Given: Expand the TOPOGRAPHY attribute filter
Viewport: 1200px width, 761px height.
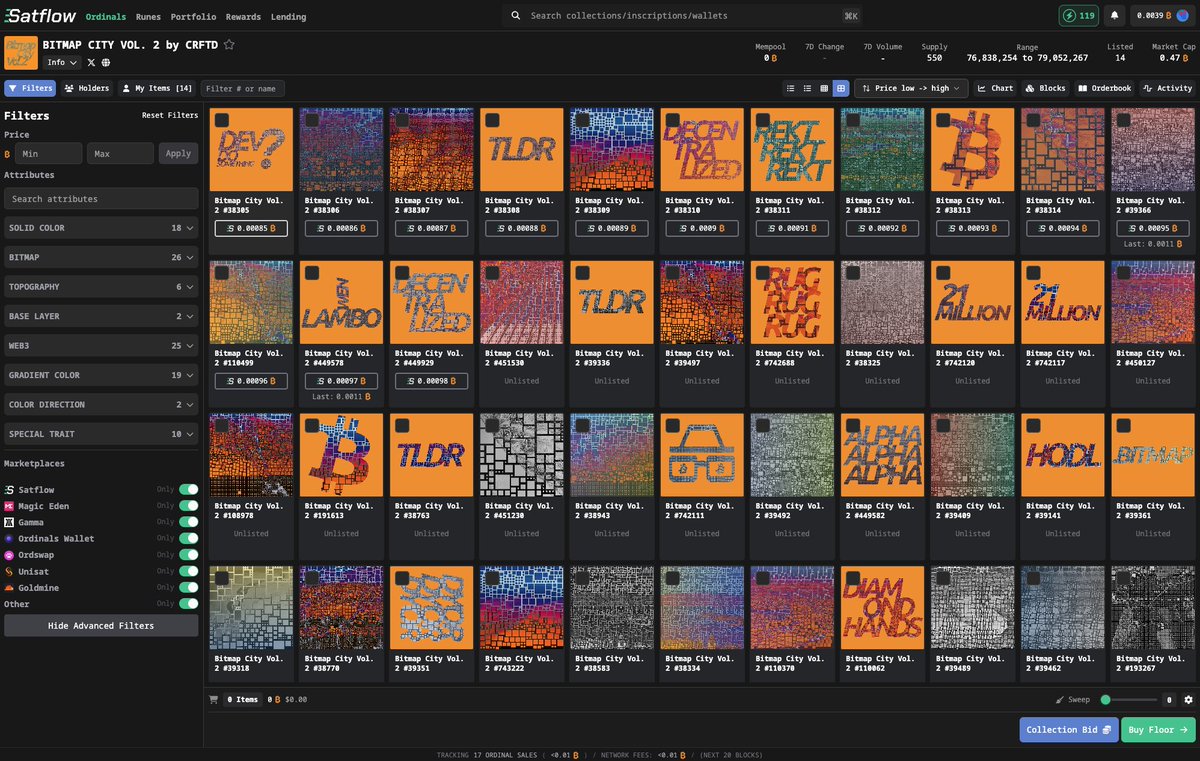Looking at the screenshot, I should 101,287.
